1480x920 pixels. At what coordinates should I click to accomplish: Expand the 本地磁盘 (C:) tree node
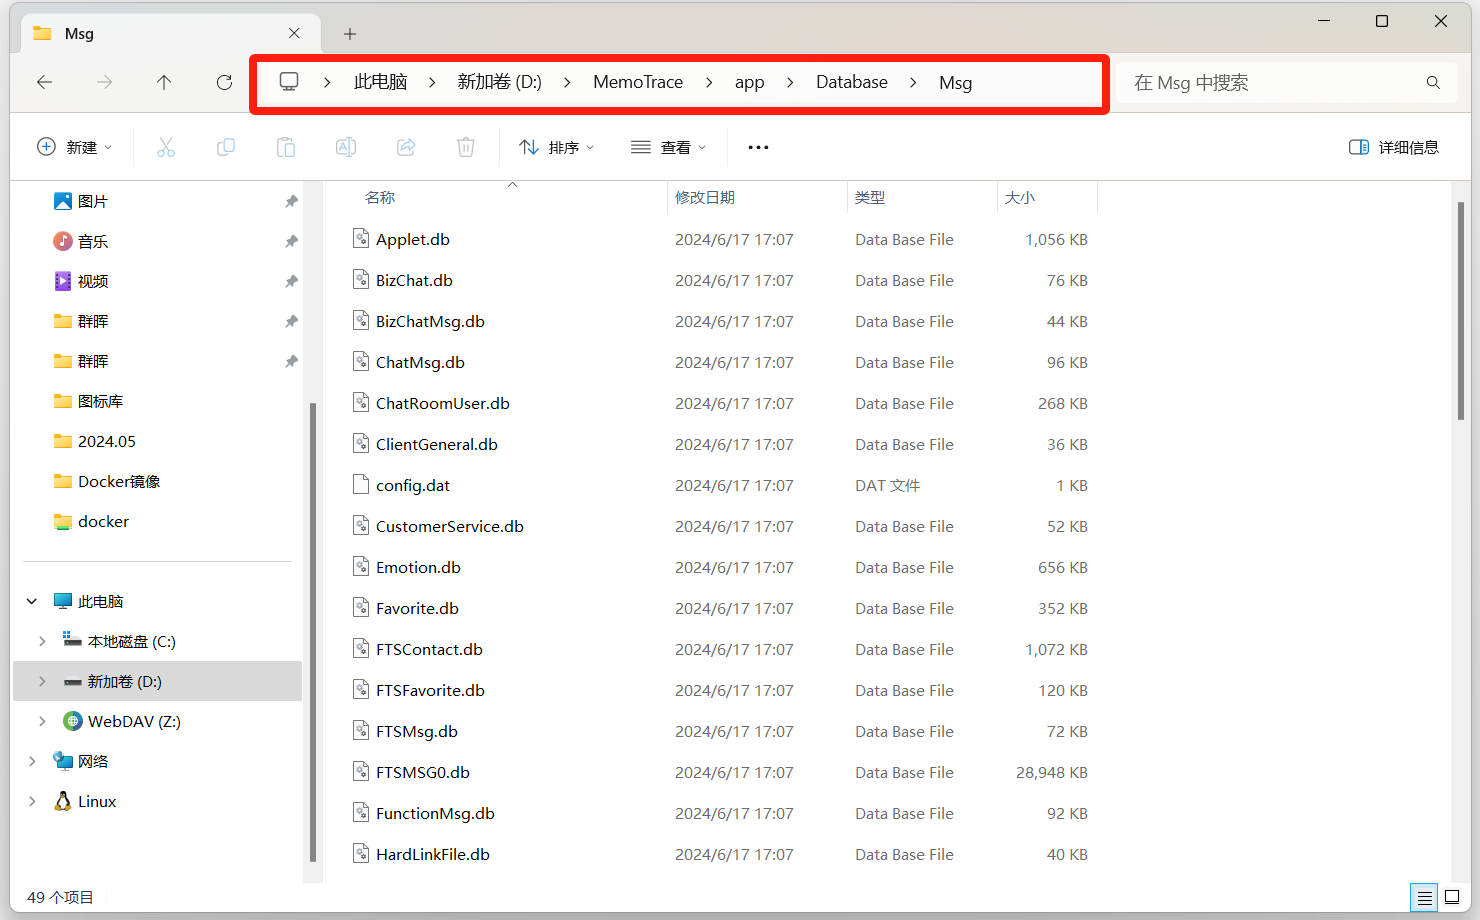tap(42, 642)
